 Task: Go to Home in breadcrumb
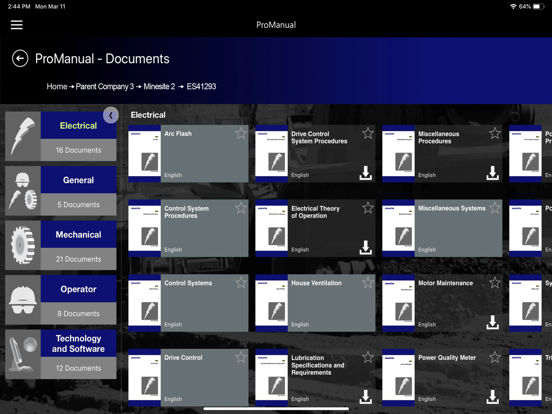57,86
